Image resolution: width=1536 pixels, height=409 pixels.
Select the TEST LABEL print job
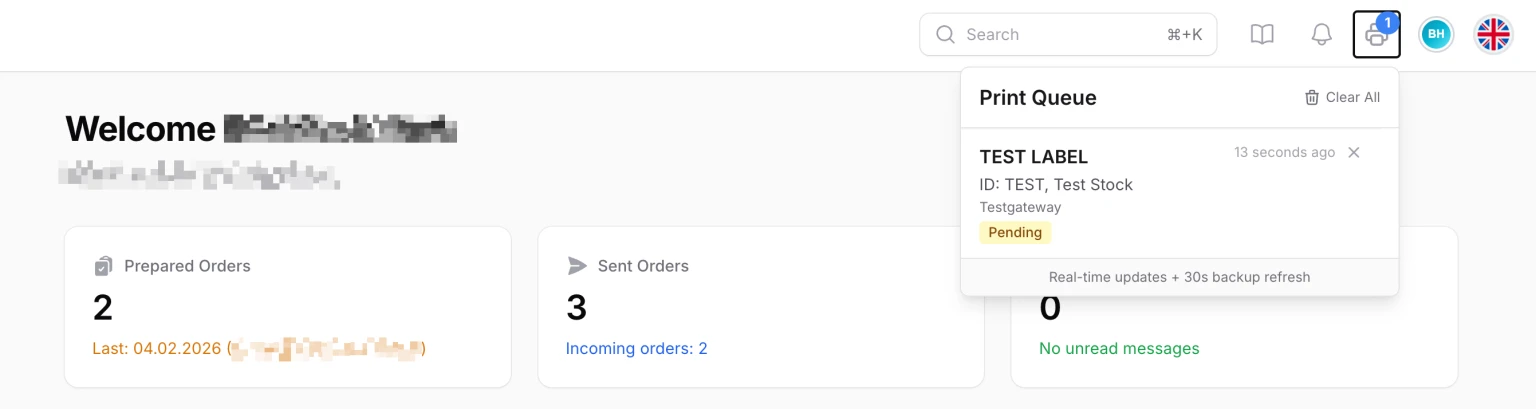click(x=1033, y=157)
